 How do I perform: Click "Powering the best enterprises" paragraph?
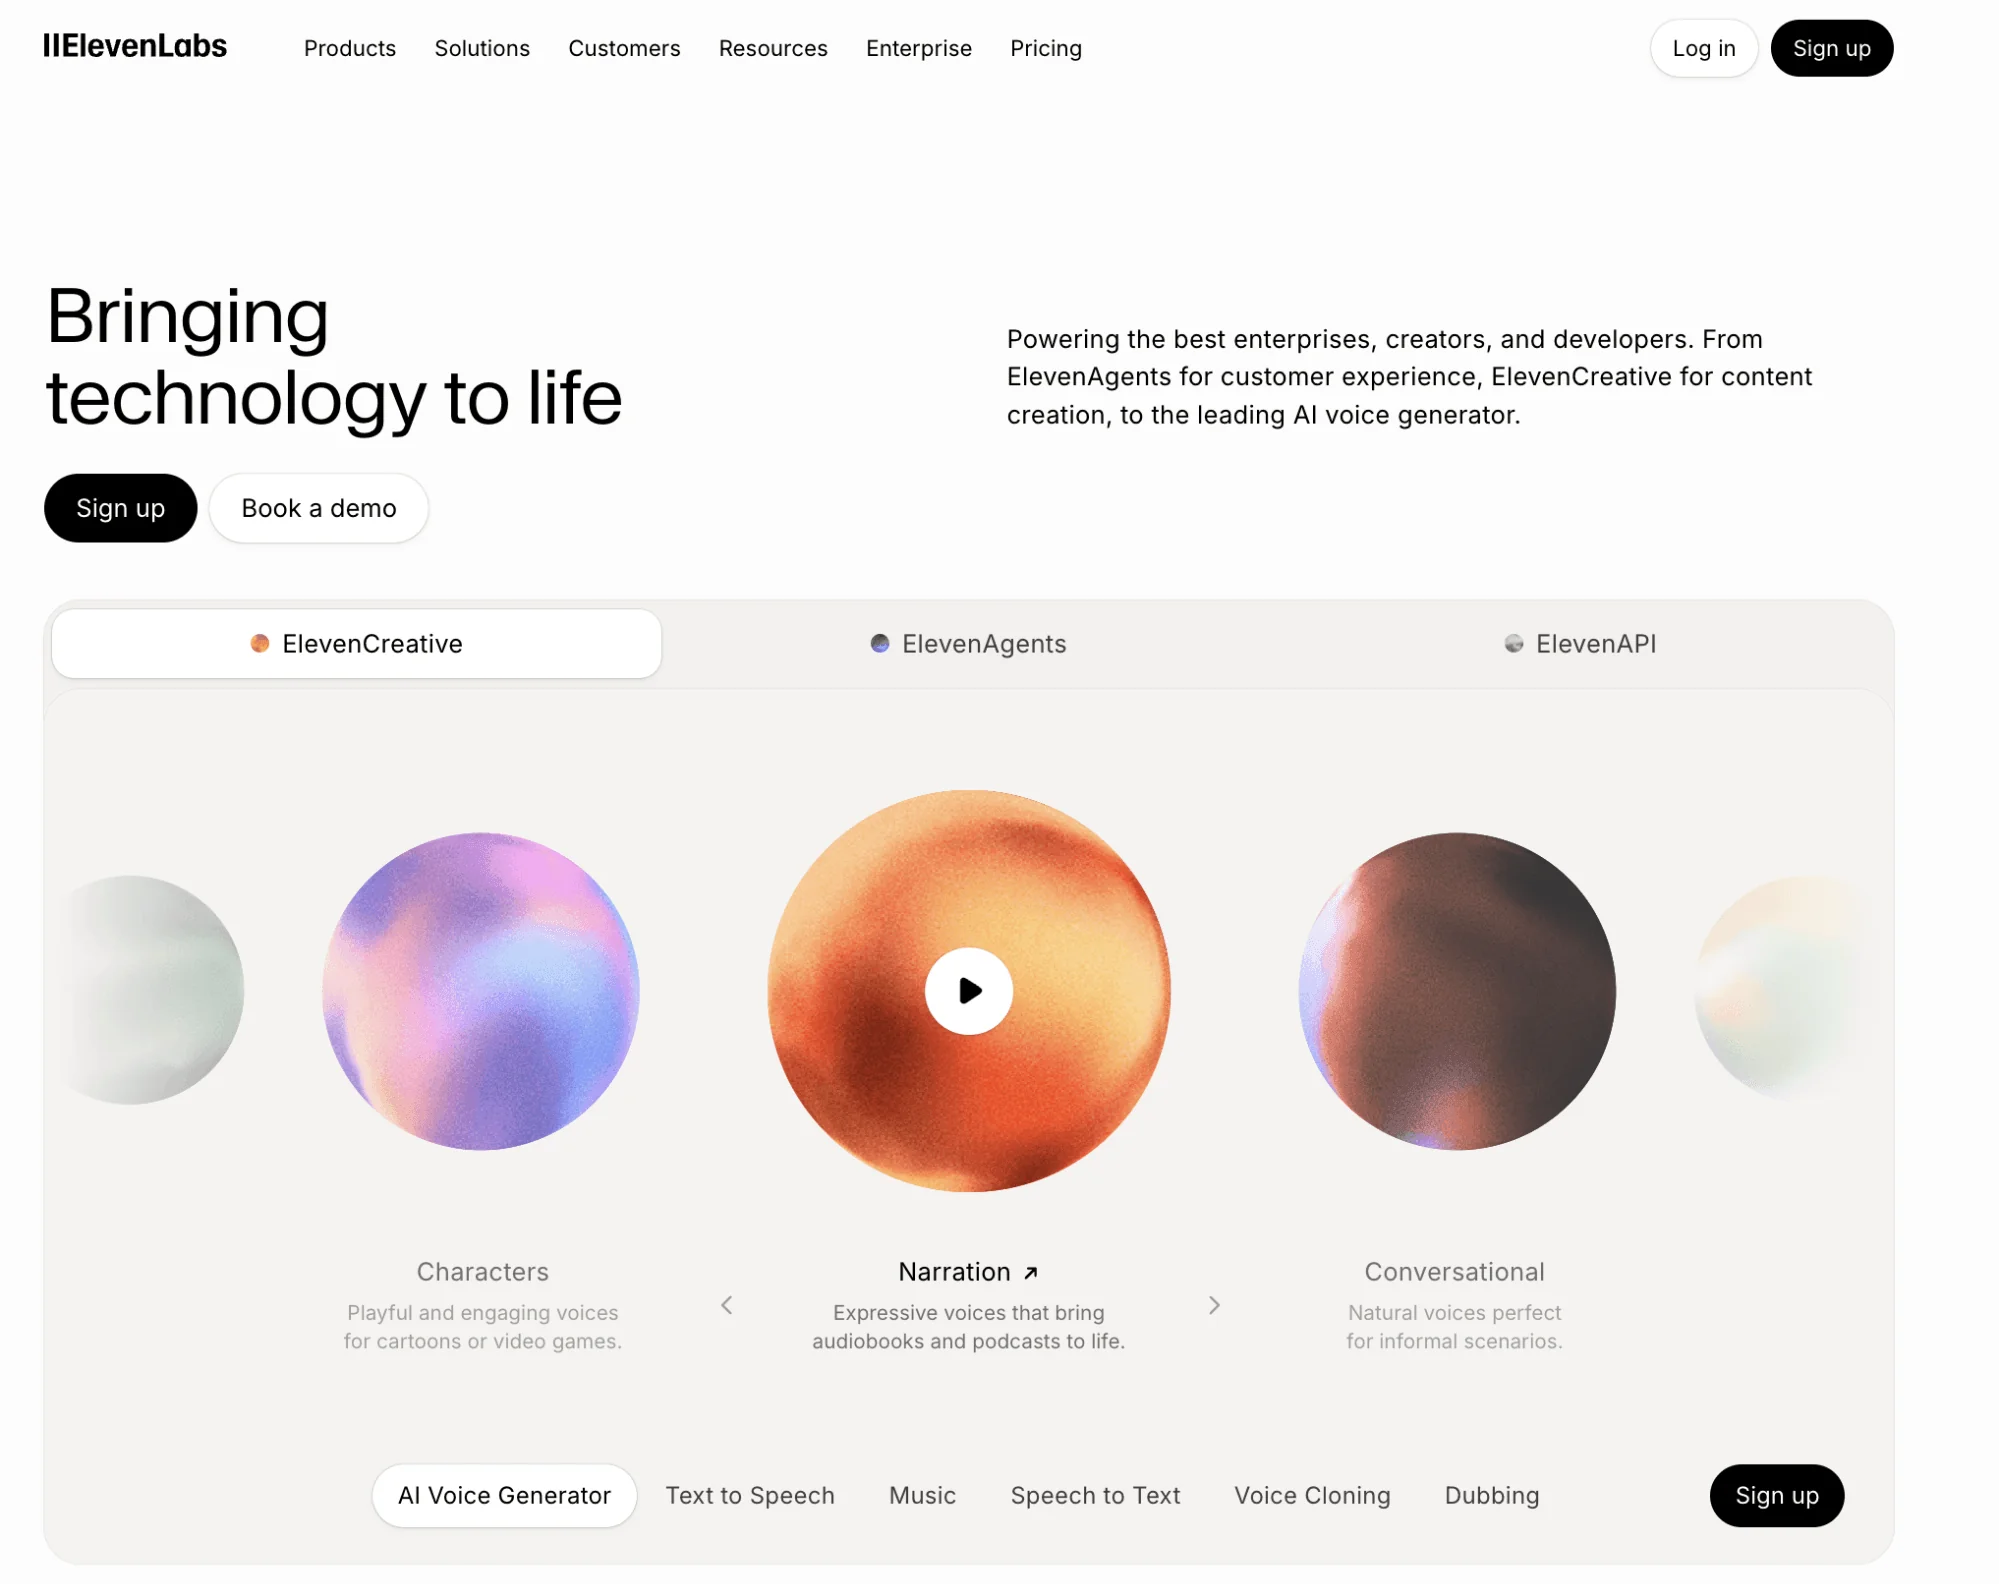point(1409,377)
